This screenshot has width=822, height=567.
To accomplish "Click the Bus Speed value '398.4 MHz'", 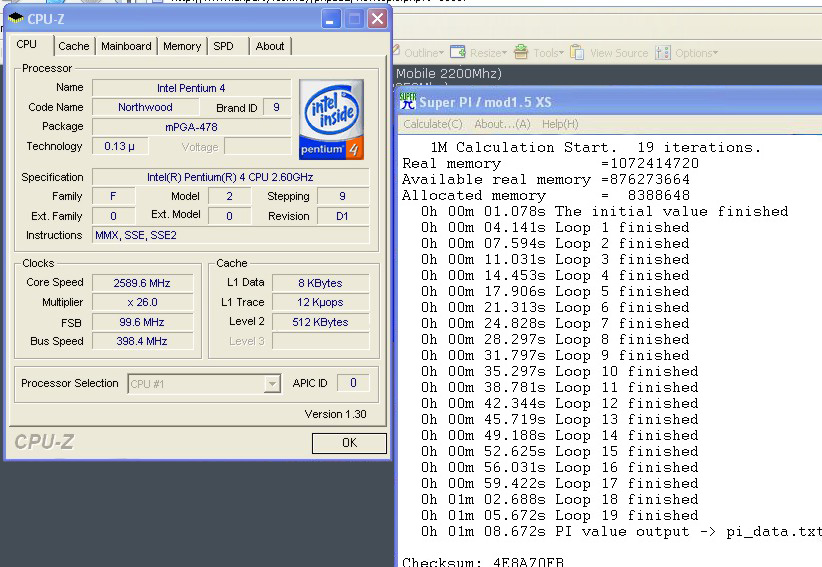I will tap(142, 341).
